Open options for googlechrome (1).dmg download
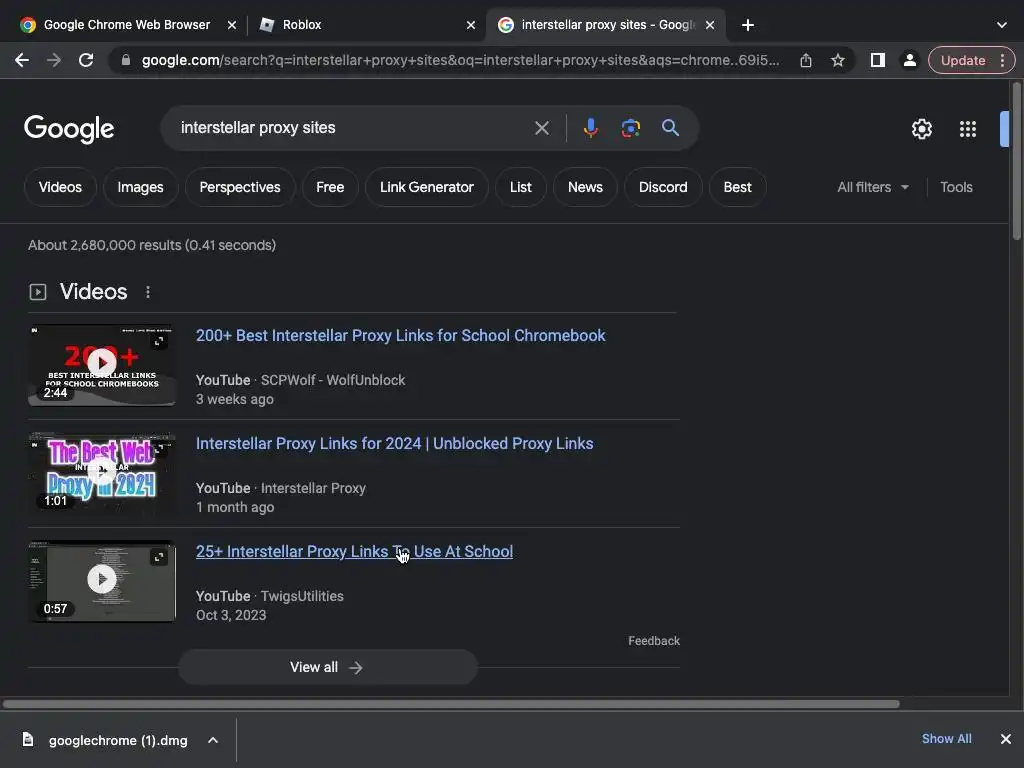 (x=213, y=740)
